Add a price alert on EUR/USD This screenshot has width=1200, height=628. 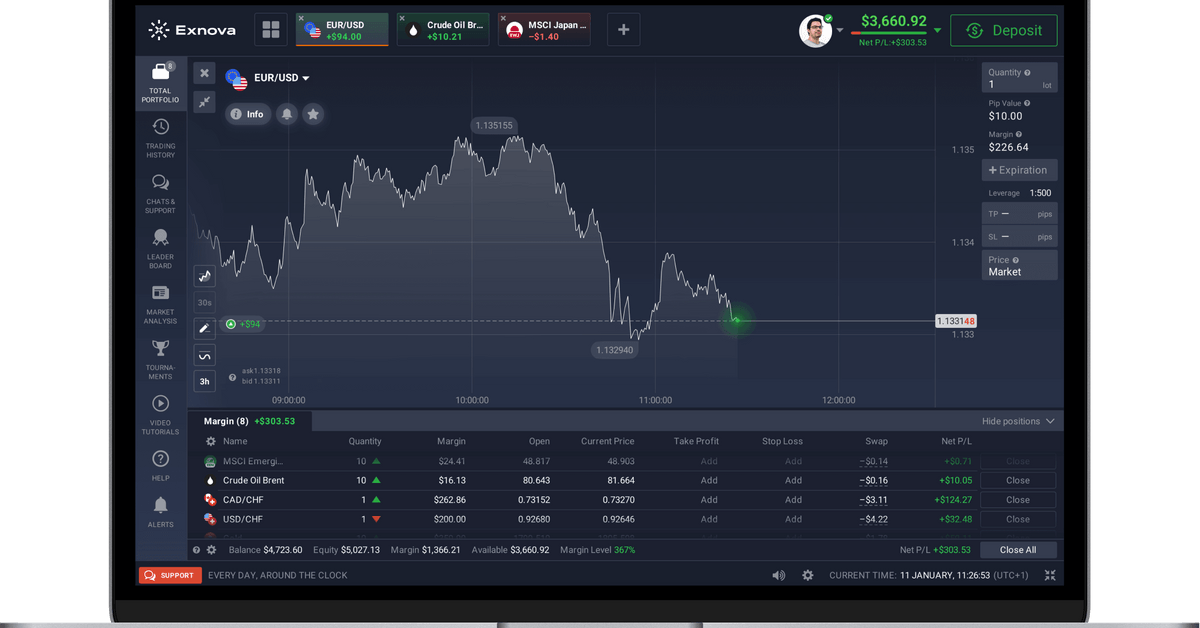[x=288, y=114]
